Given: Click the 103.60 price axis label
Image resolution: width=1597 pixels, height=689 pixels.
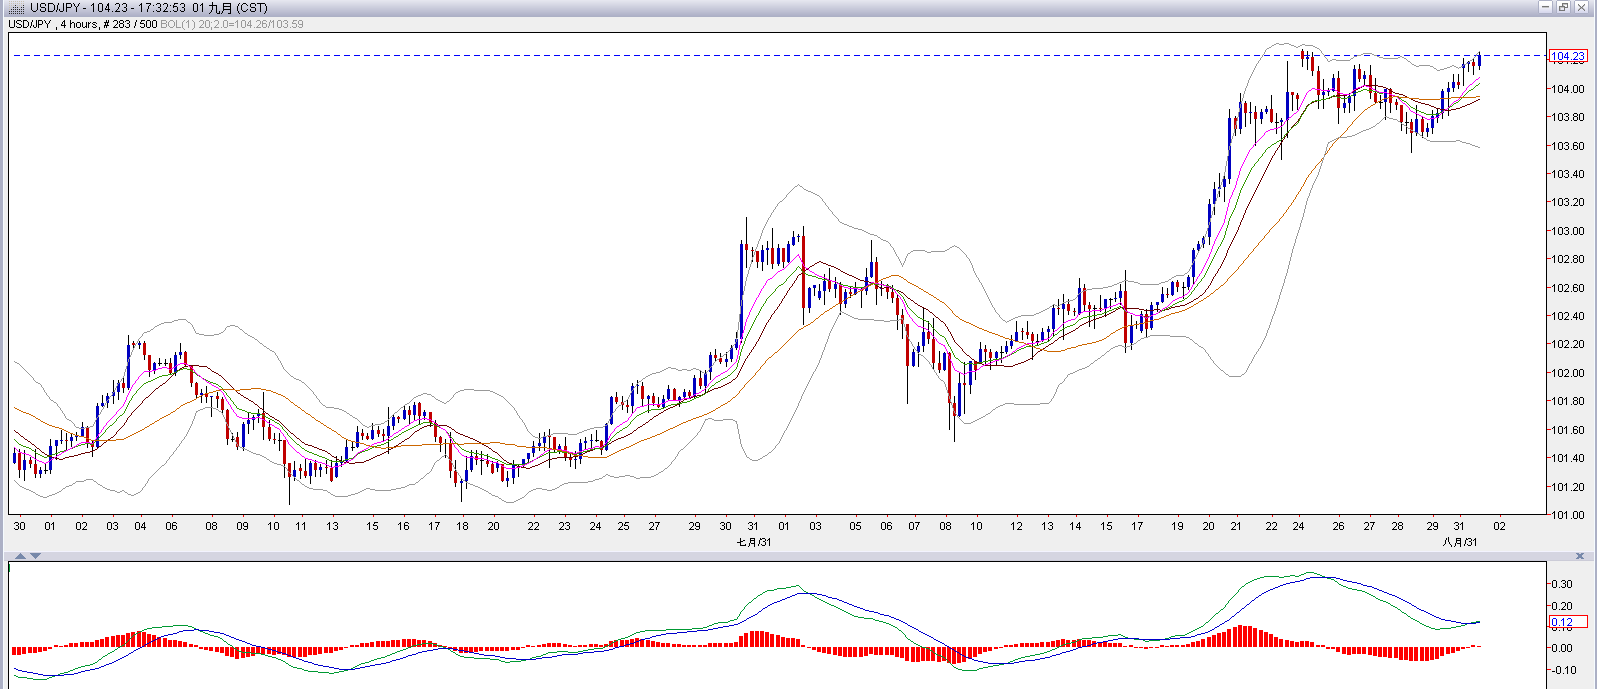Looking at the screenshot, I should coord(1568,146).
